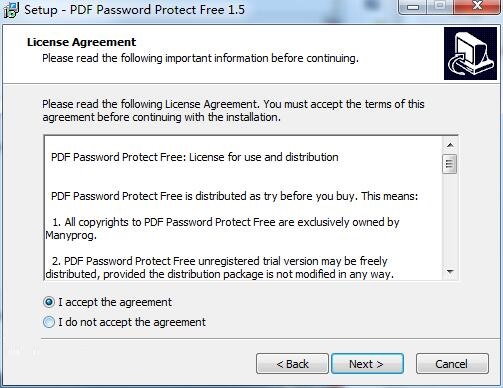Viewport: 503px width, 388px height.
Task: Click the 'License Agreement' heading
Action: coord(81,42)
